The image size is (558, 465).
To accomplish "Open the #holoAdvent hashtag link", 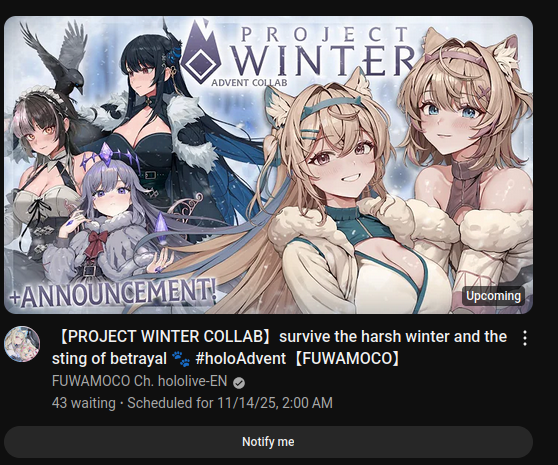I will [x=241, y=358].
